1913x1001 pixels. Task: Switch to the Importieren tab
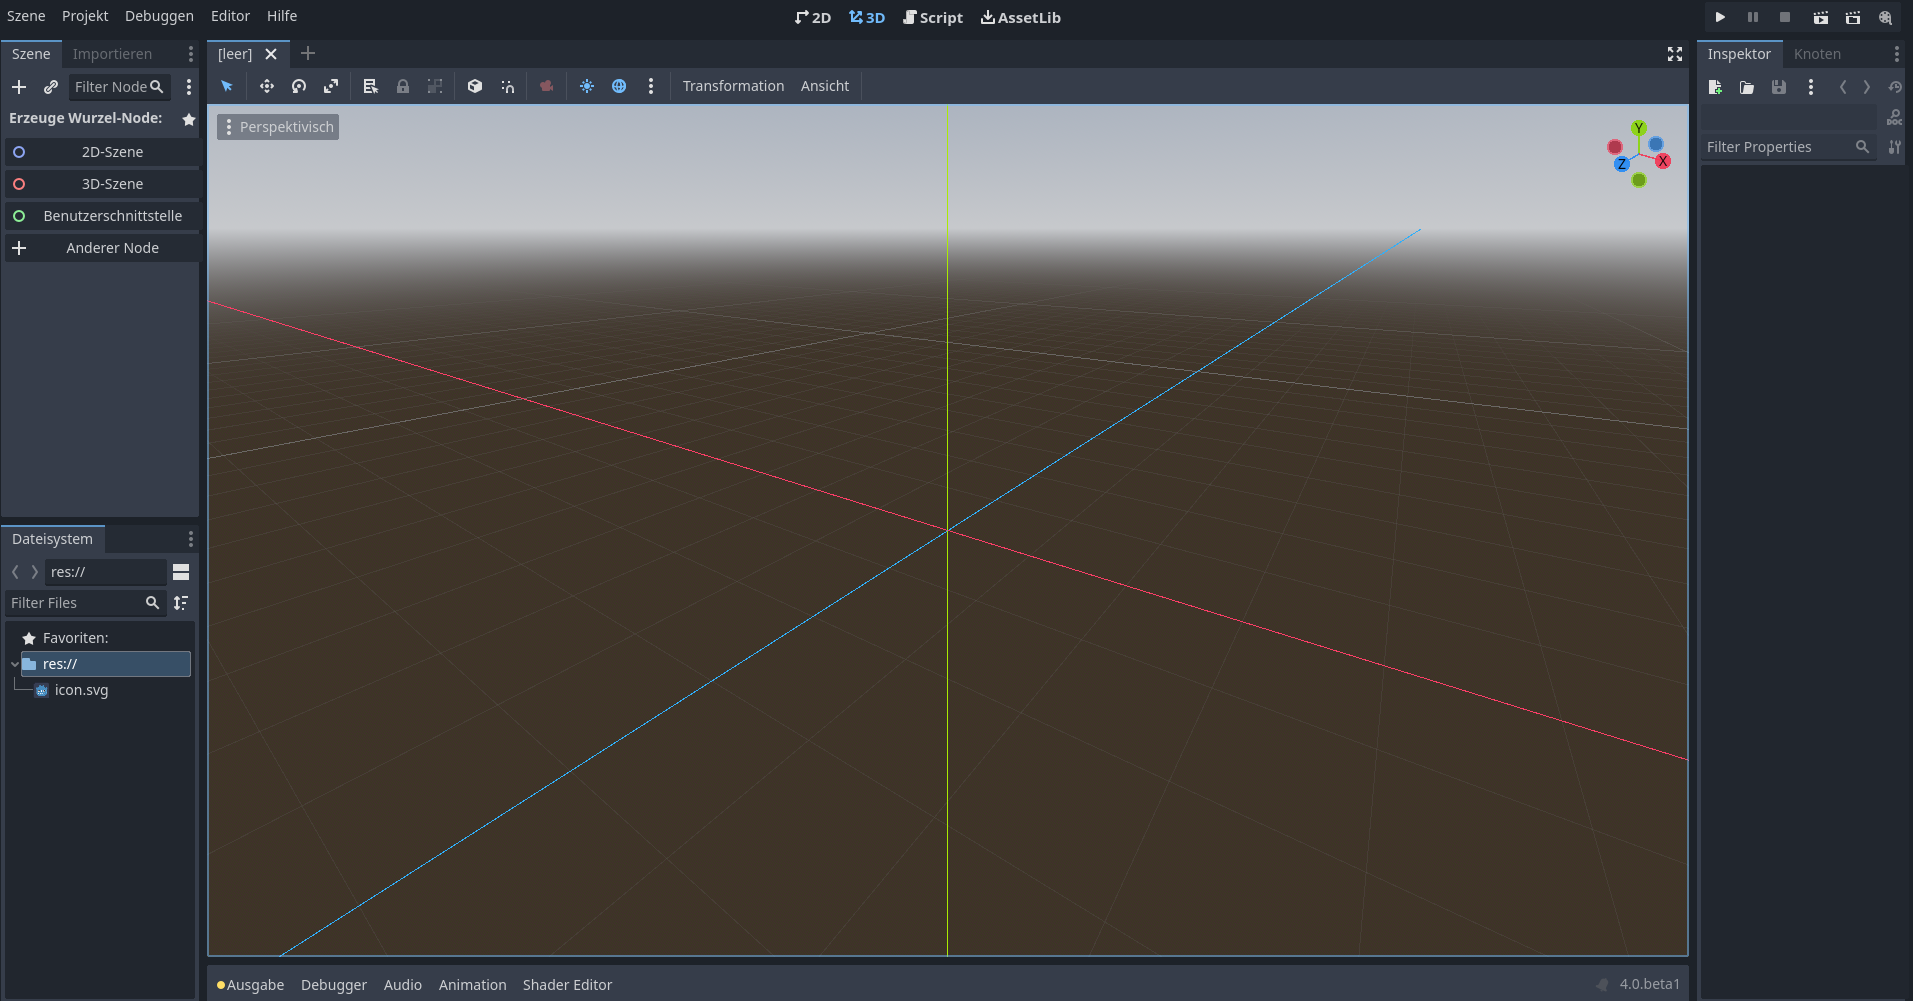[x=112, y=53]
